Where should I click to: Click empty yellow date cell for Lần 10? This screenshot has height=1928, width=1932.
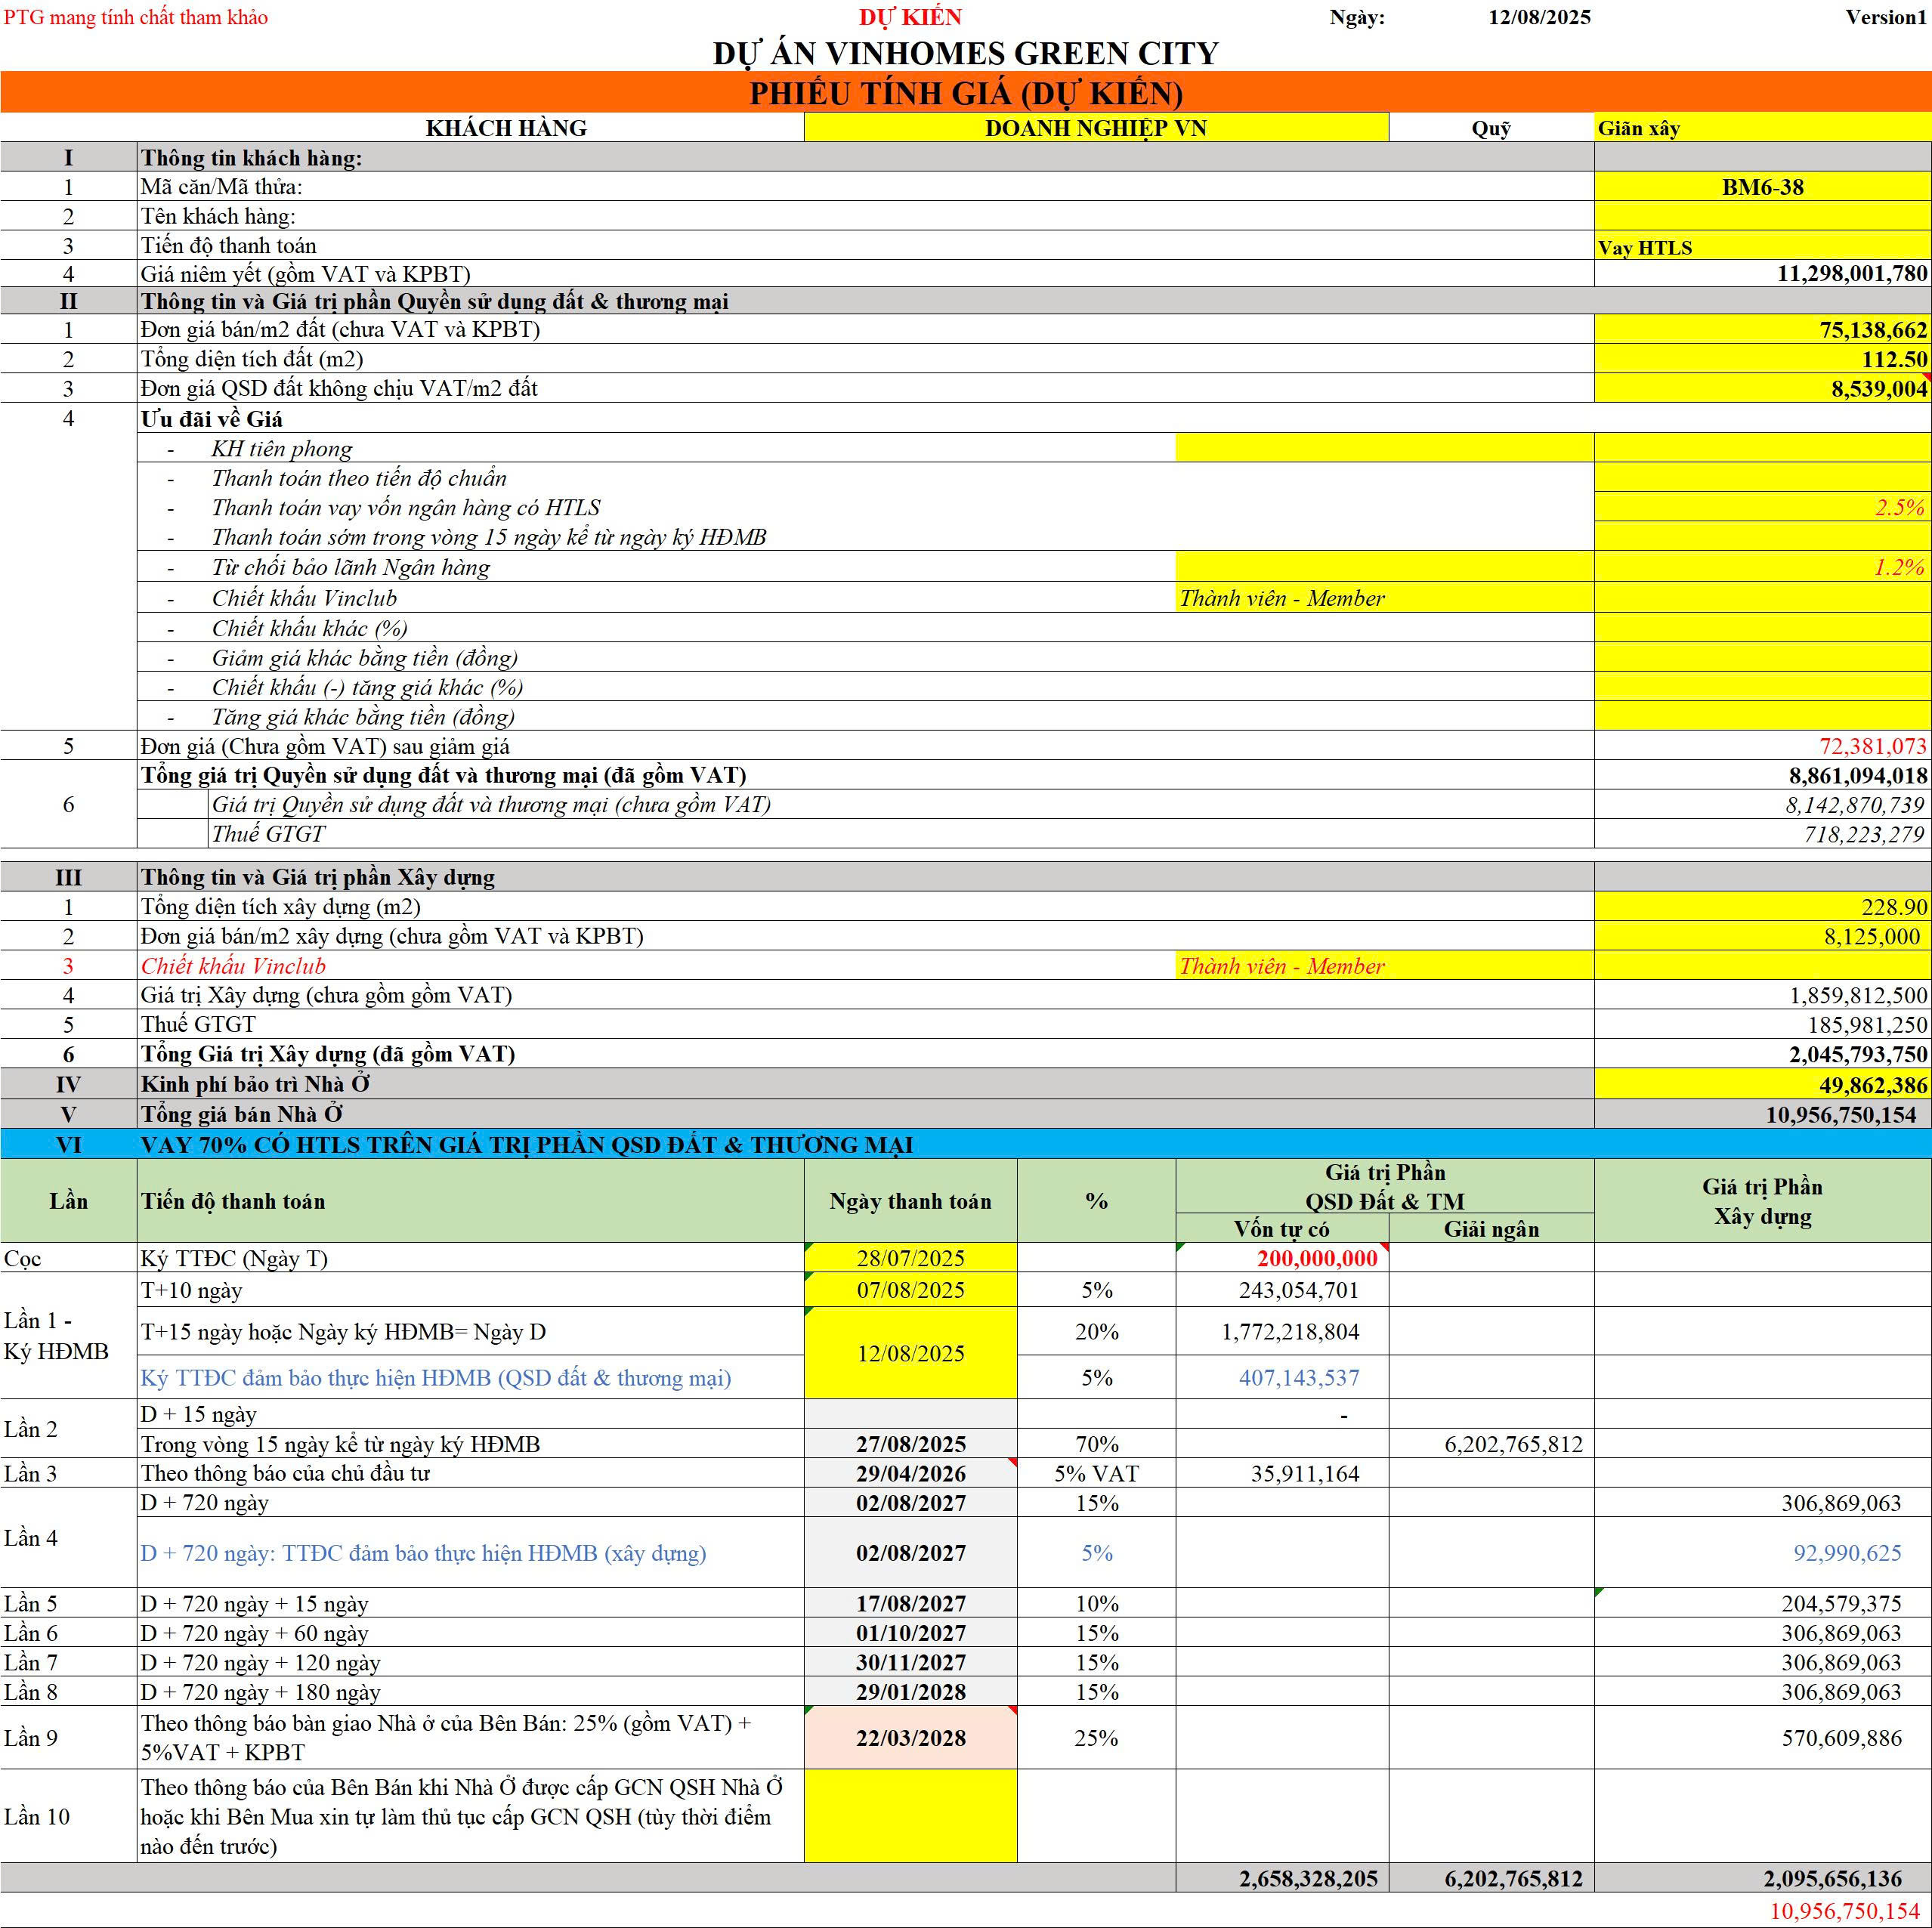click(x=910, y=1816)
